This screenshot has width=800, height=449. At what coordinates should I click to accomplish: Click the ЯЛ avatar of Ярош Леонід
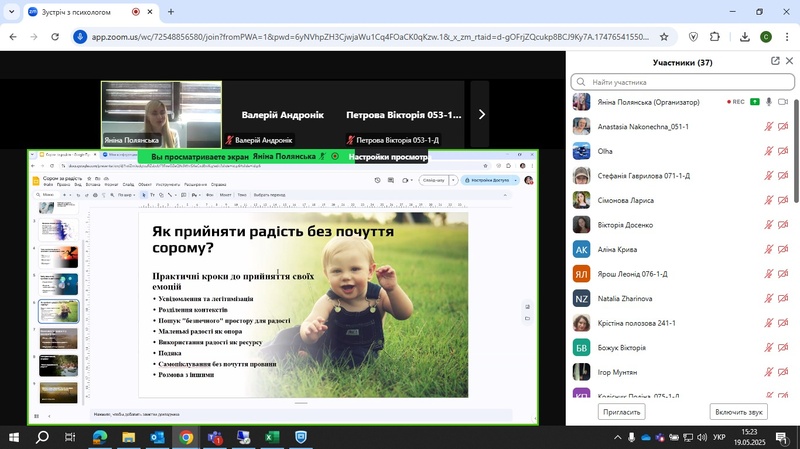tap(581, 274)
